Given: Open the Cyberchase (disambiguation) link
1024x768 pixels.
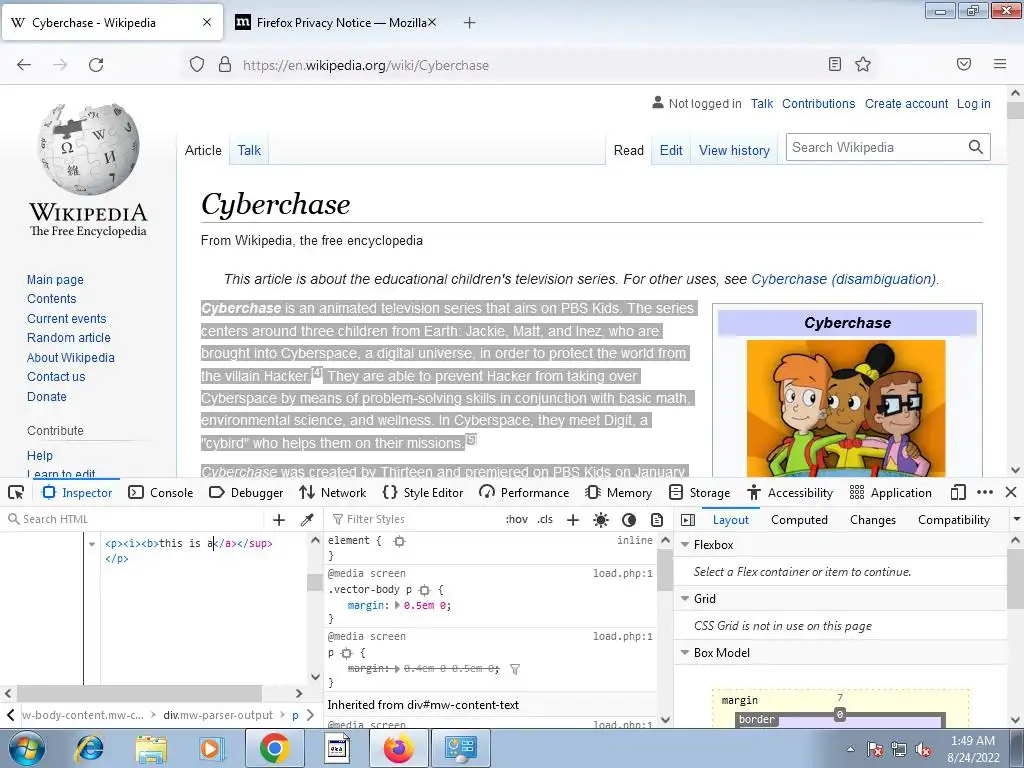Looking at the screenshot, I should pyautogui.click(x=844, y=279).
